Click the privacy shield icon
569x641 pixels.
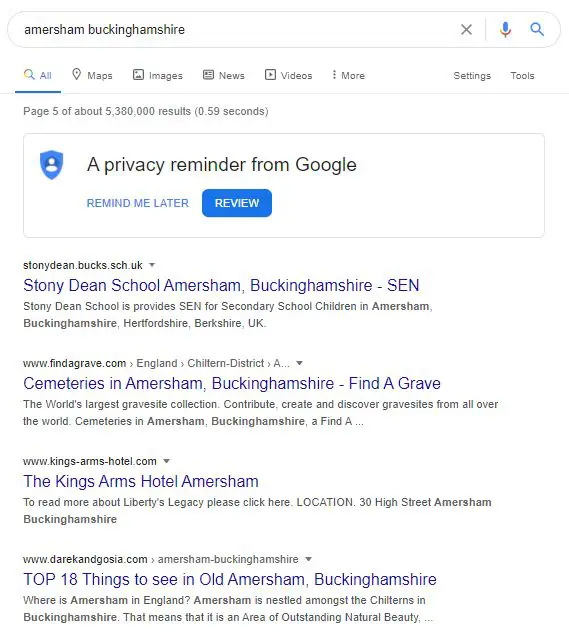click(x=52, y=165)
